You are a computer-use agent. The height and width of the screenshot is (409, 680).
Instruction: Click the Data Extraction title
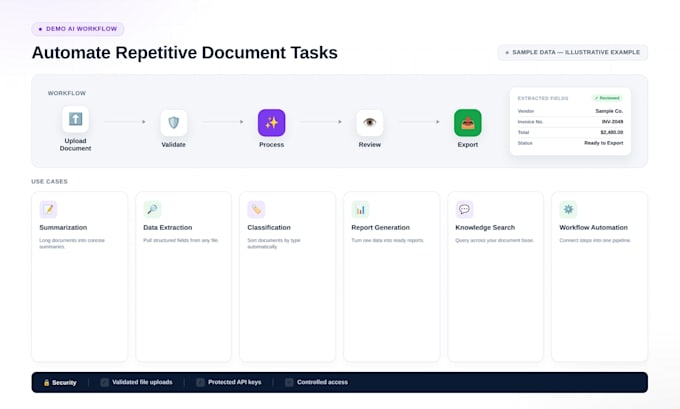167,227
